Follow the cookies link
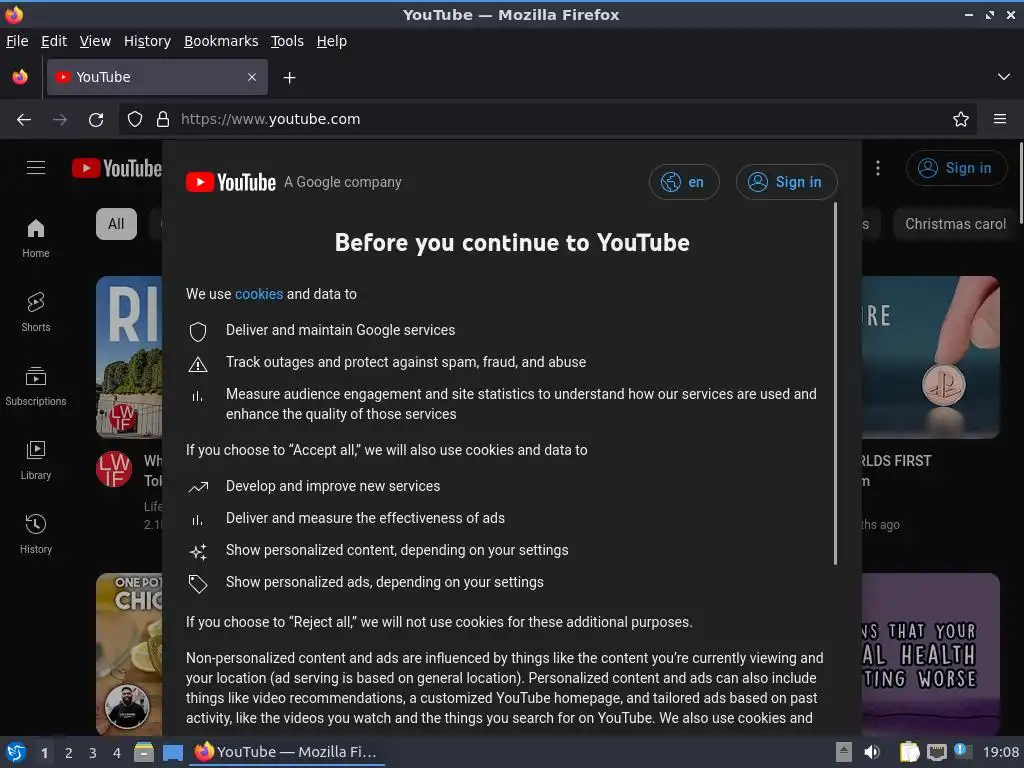 (259, 295)
